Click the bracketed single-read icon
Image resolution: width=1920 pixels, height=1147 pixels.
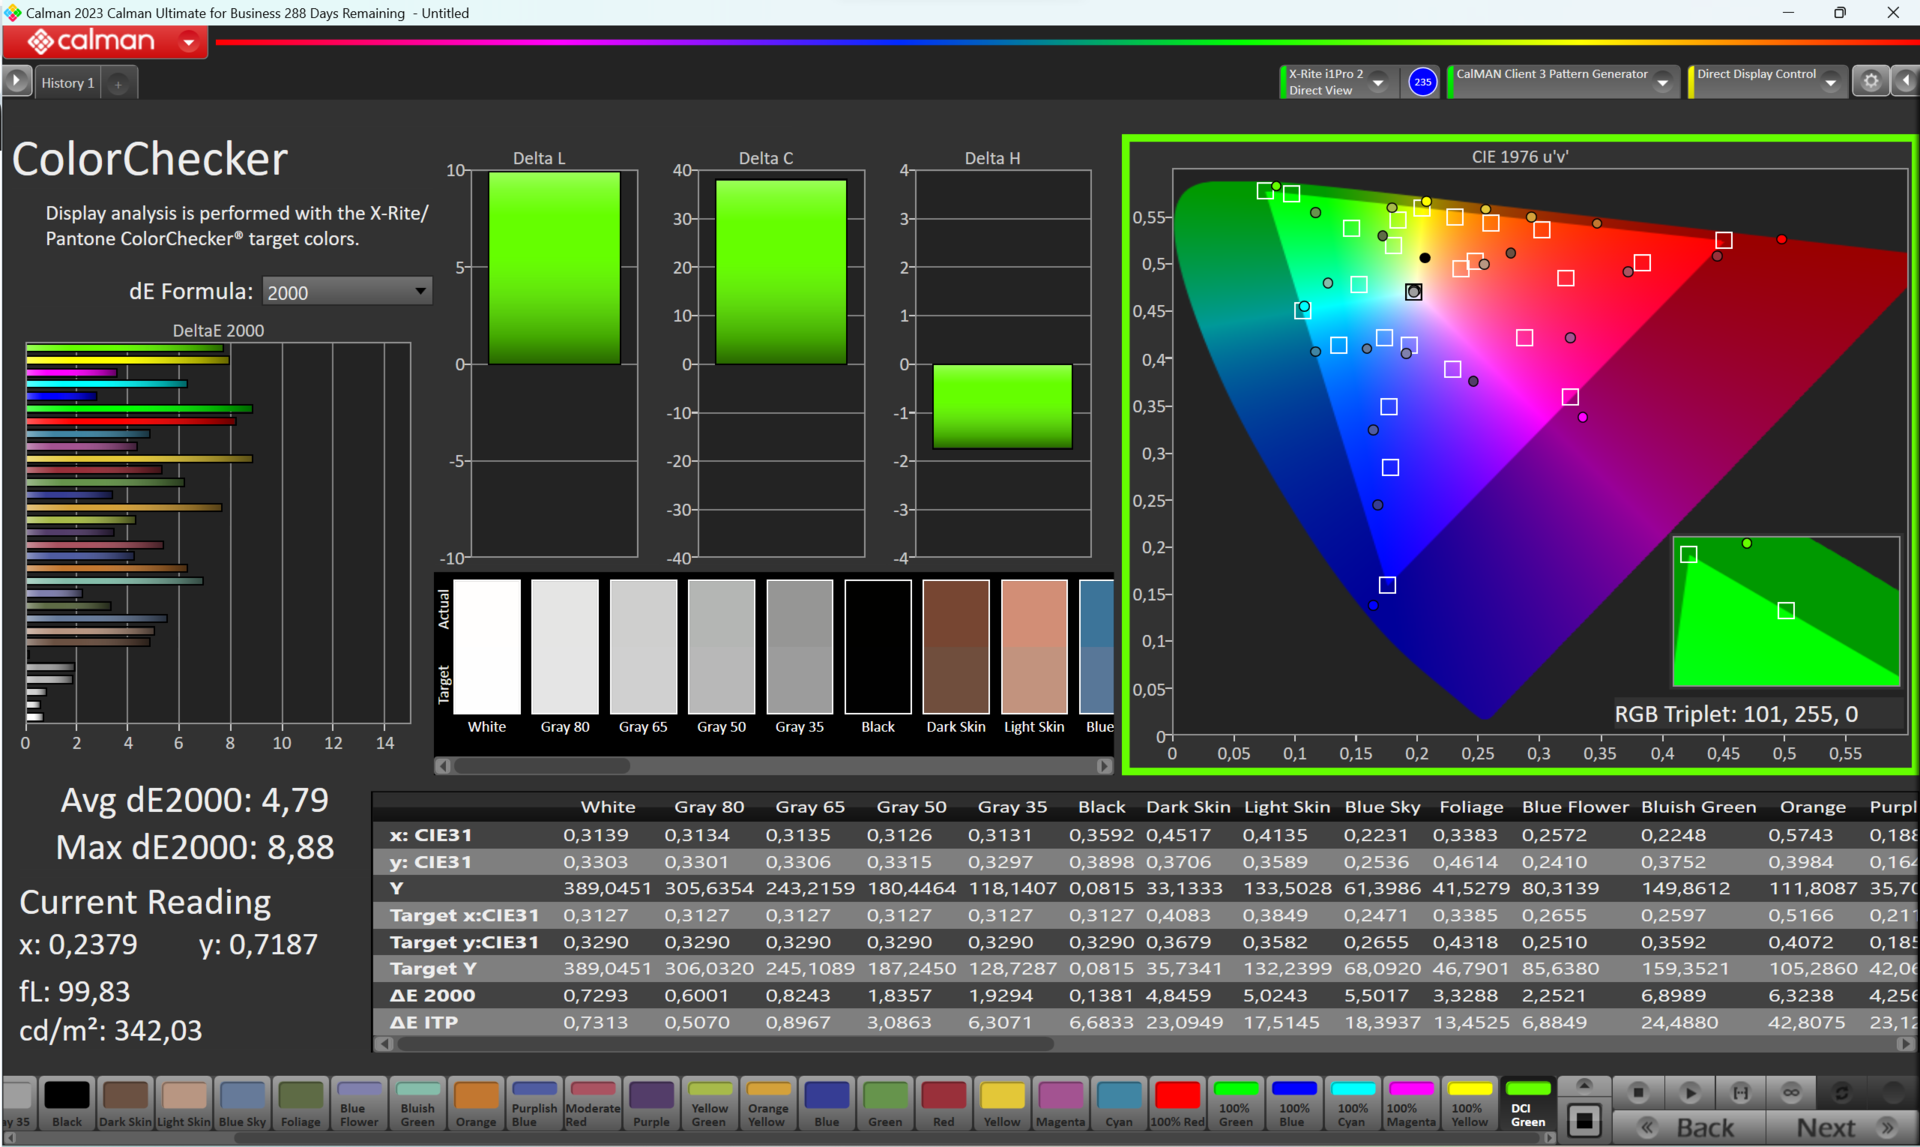tap(1741, 1092)
